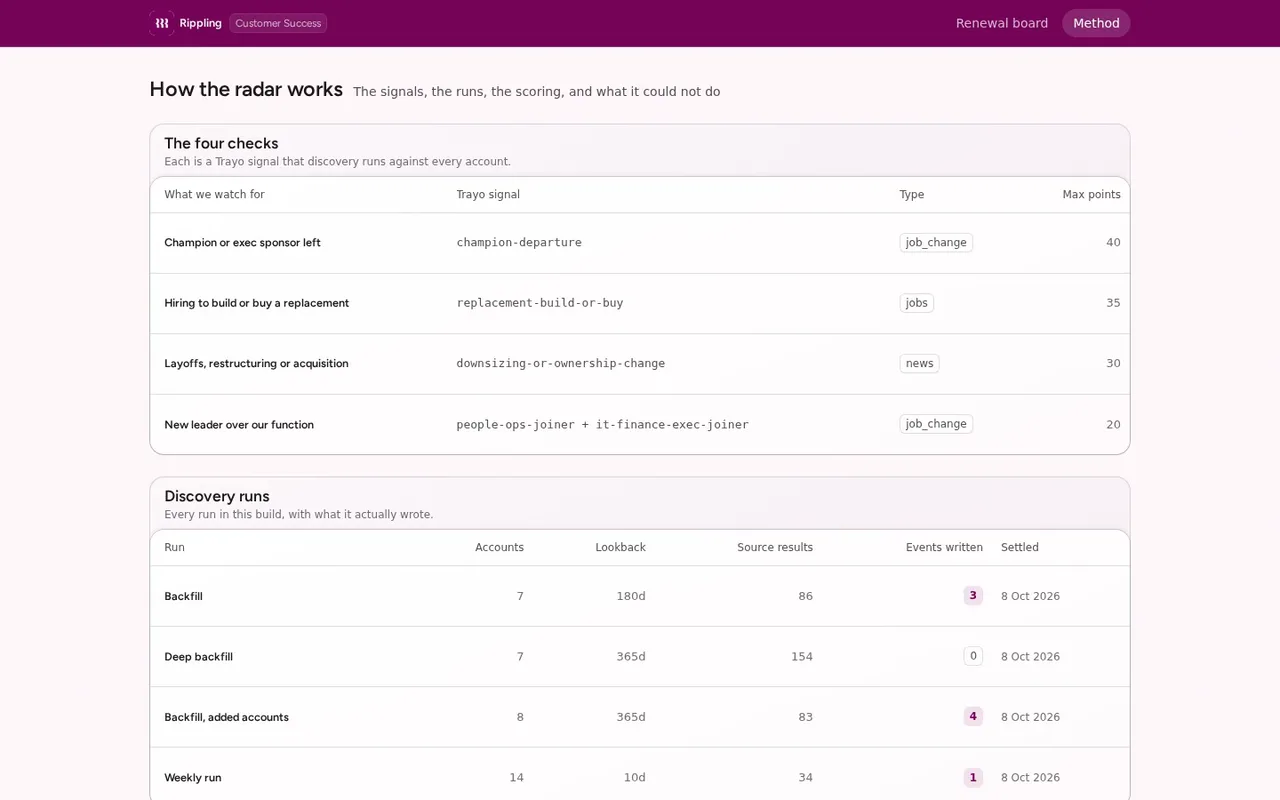Click the Max points column header

(1091, 195)
